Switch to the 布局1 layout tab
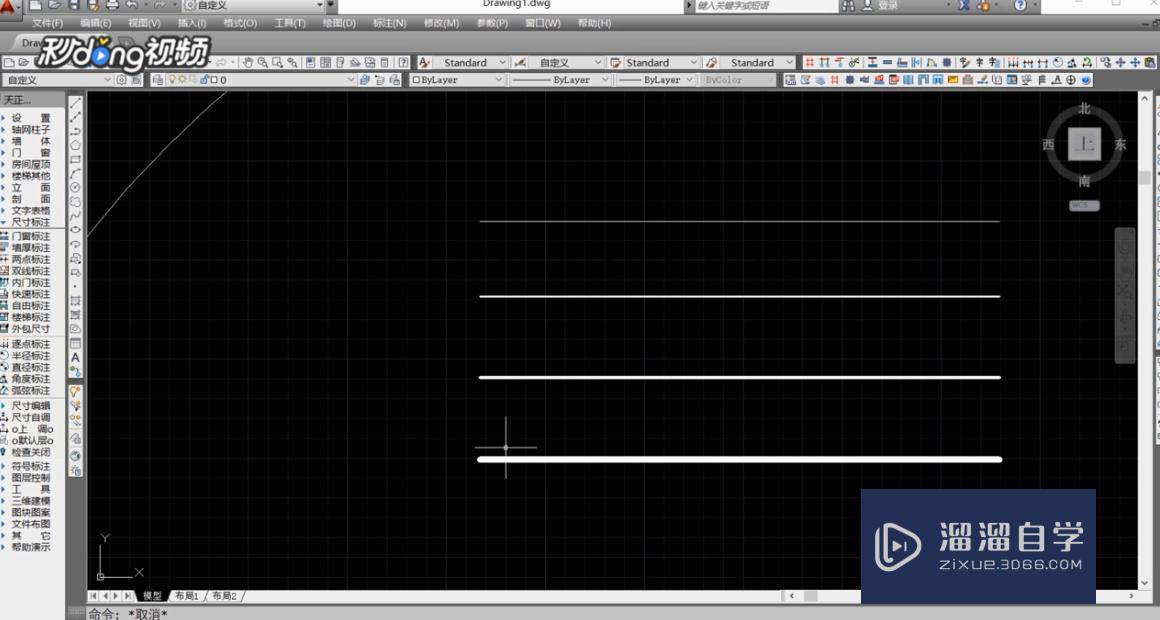Viewport: 1160px width, 620px height. 186,596
